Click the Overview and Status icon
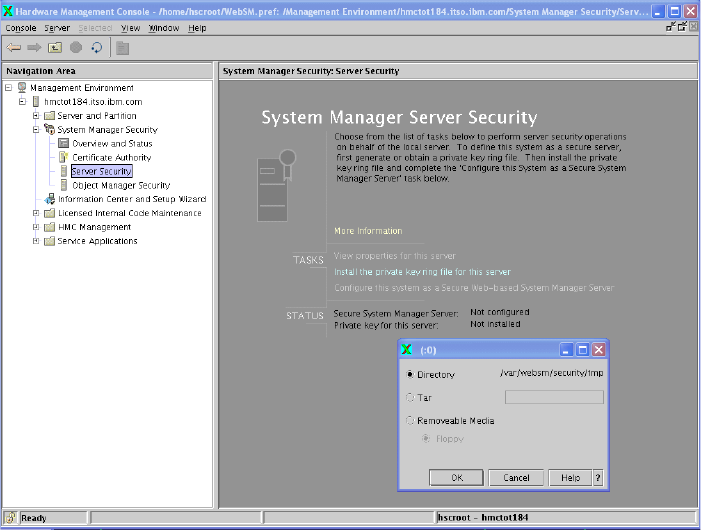Screen dimensions: 701x530 (64, 143)
